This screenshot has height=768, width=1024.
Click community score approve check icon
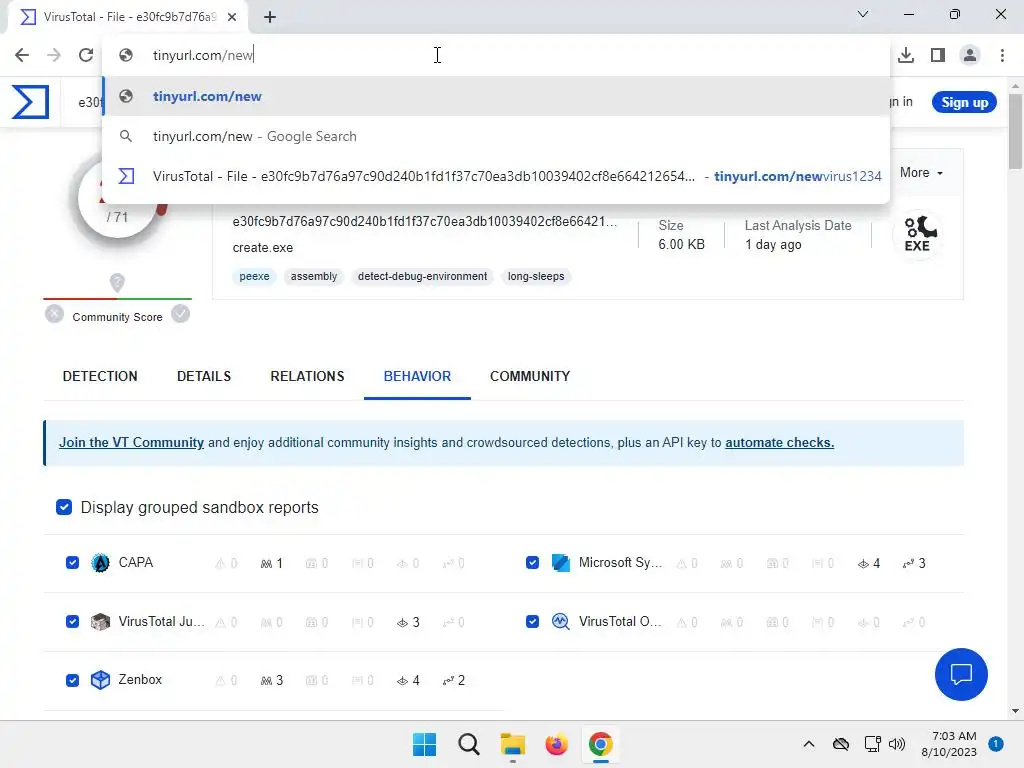(x=180, y=314)
